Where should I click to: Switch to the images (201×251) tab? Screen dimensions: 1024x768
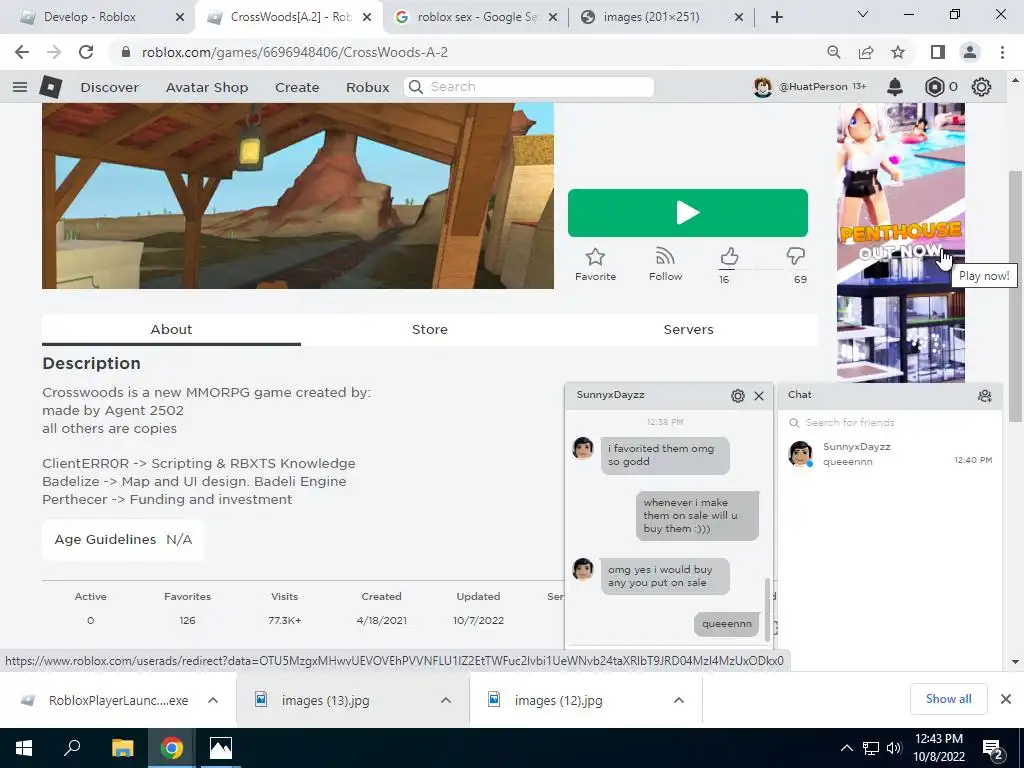(650, 17)
